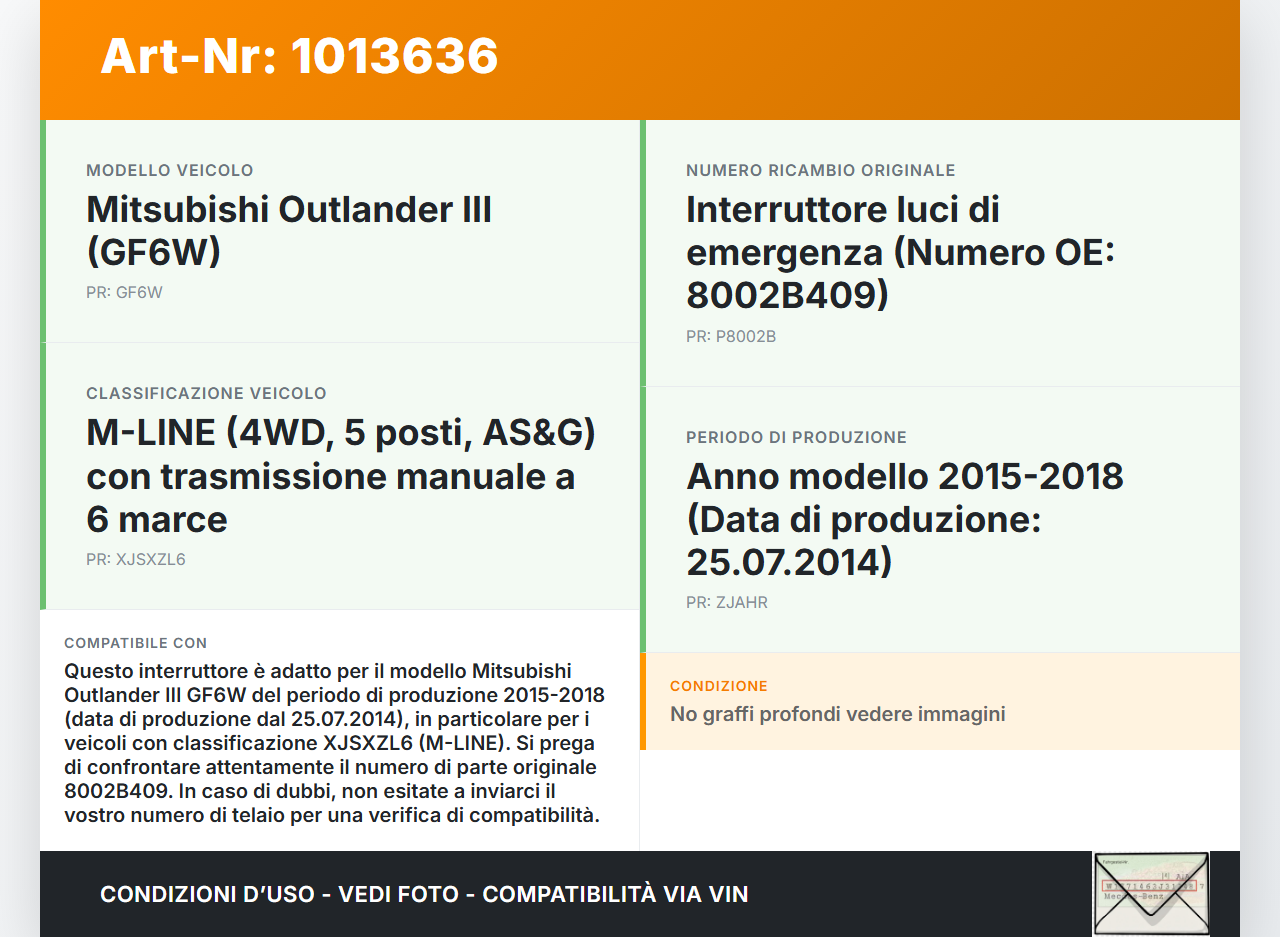Viewport: 1280px width, 937px height.
Task: Click the code "PR: ZJAHR"
Action: pyautogui.click(x=727, y=603)
